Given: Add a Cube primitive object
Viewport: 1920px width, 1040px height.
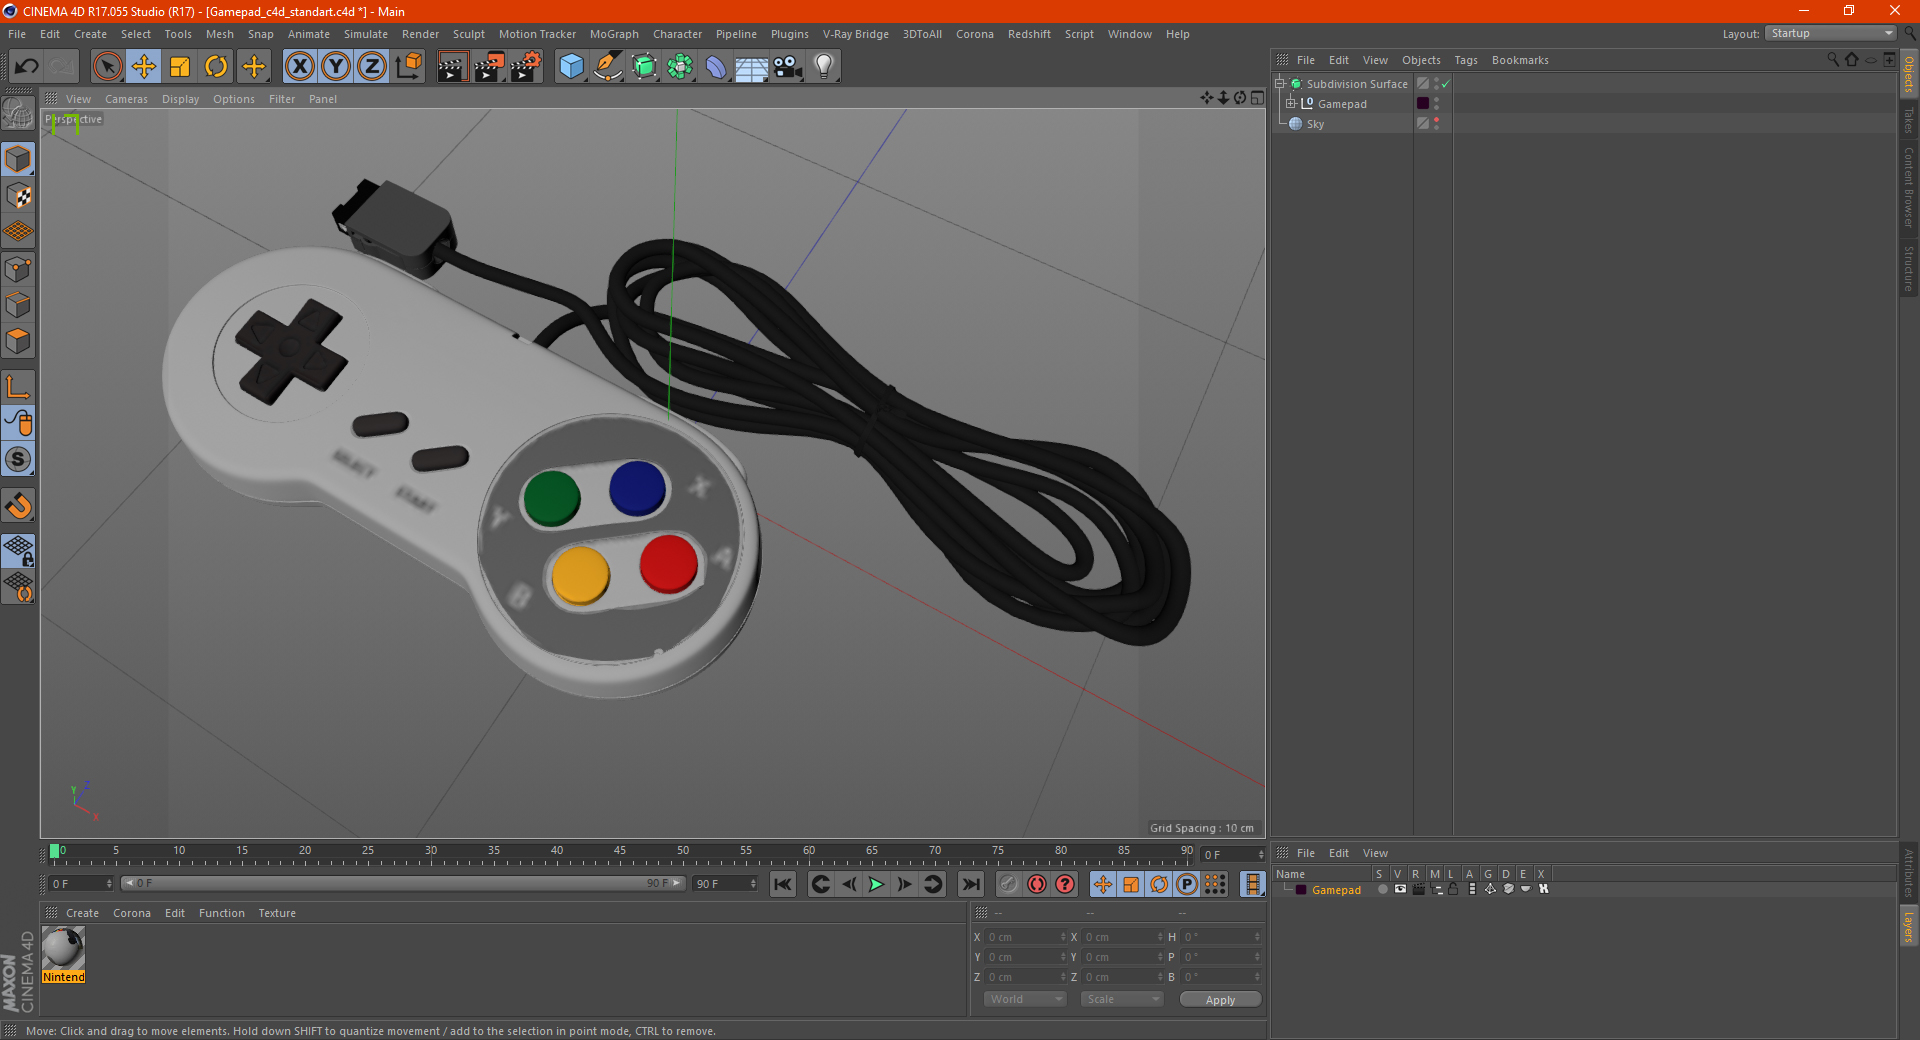Looking at the screenshot, I should point(571,67).
